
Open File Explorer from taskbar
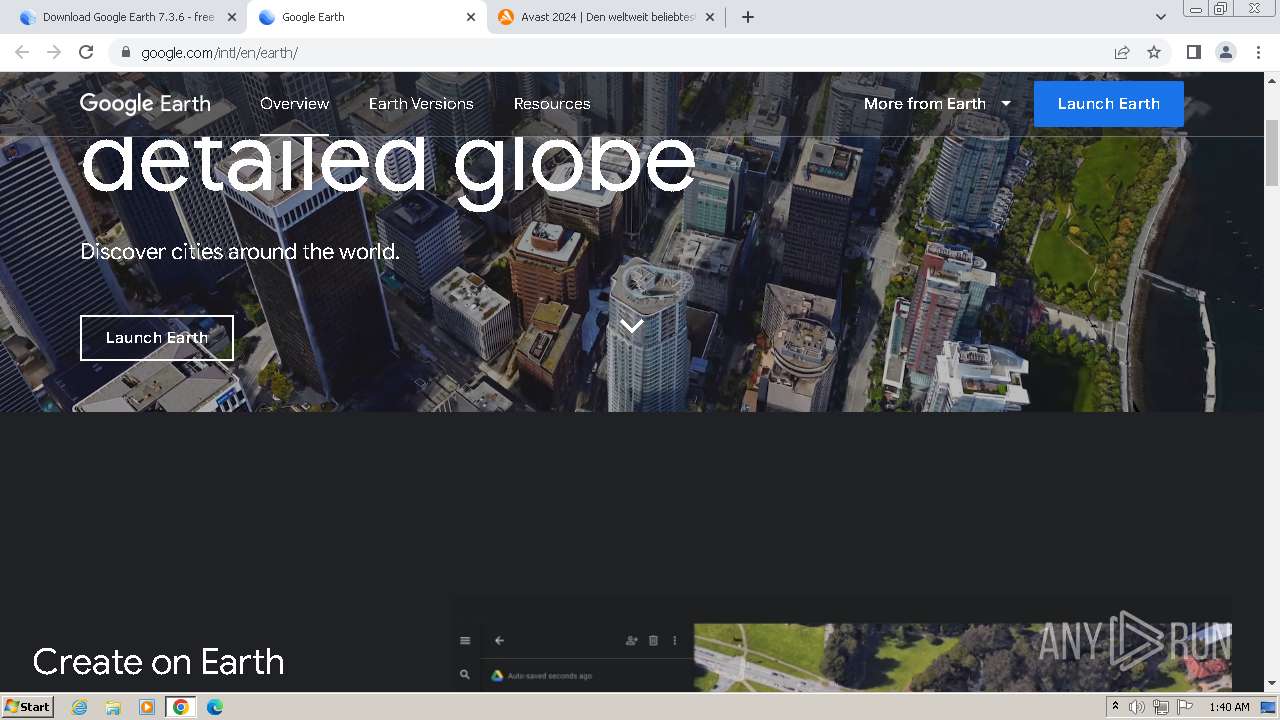[113, 707]
